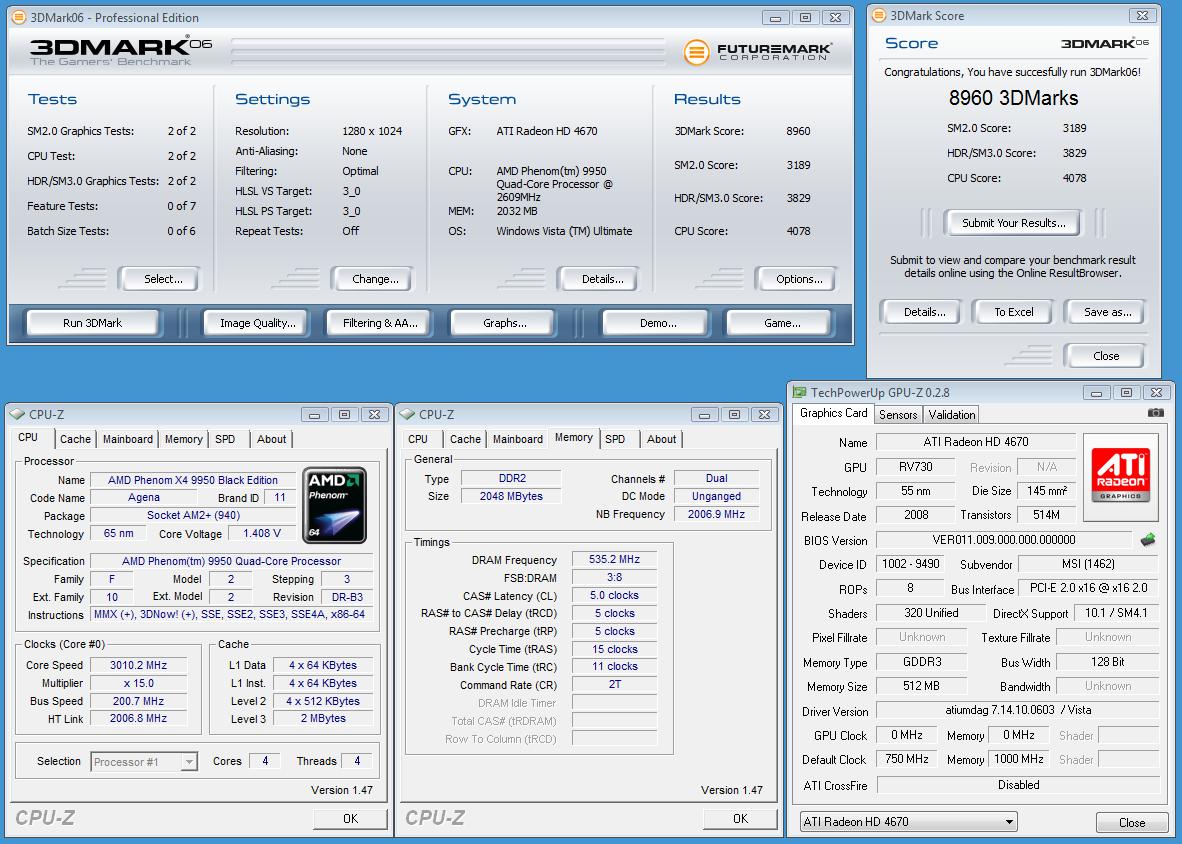Minimize the 3DMark06 main window
Screen dimensions: 1182x844
(774, 17)
